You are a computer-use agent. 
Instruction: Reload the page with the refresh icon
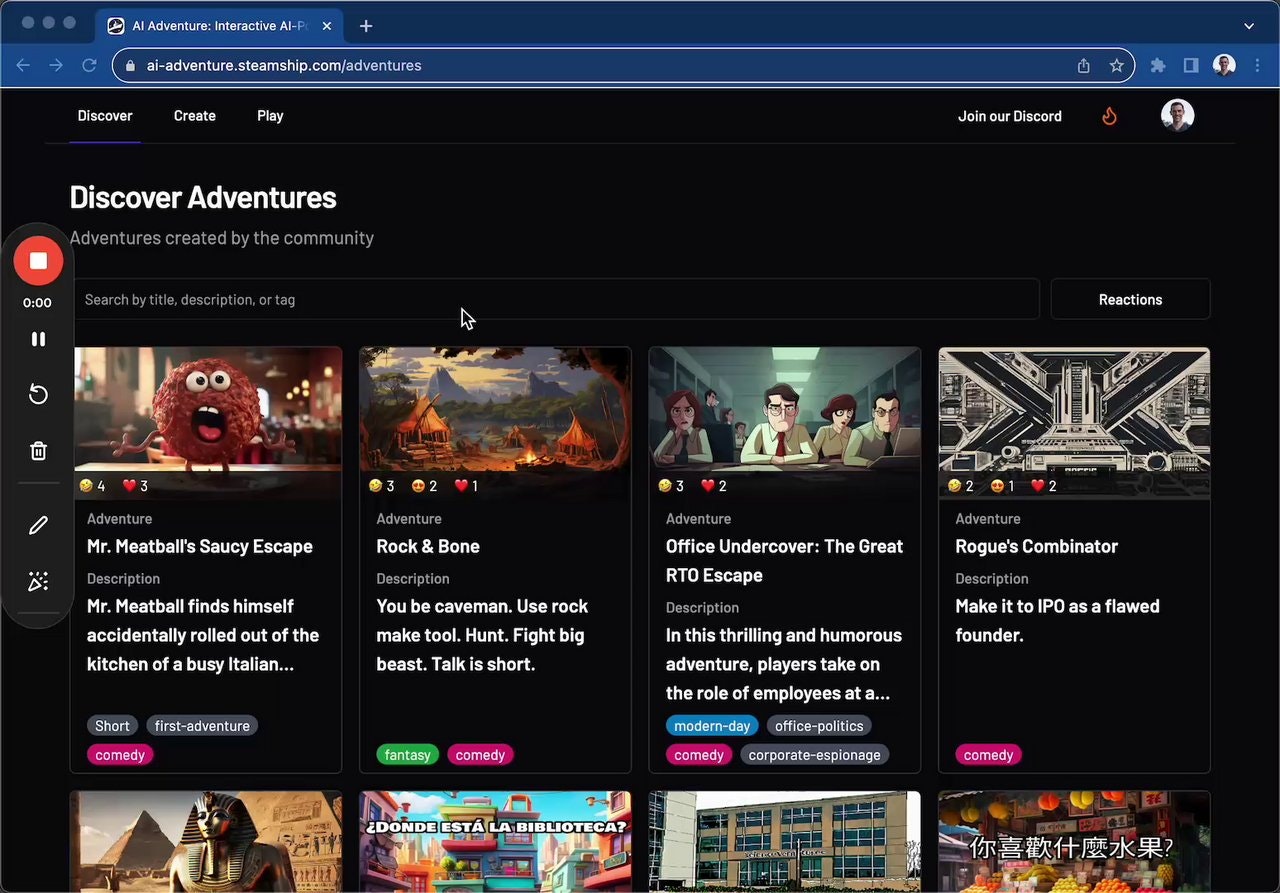tap(89, 65)
